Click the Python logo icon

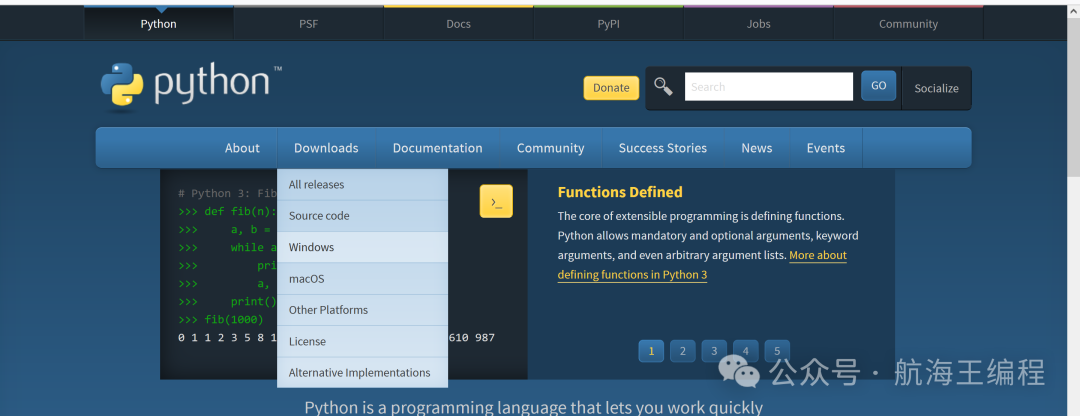click(x=123, y=85)
